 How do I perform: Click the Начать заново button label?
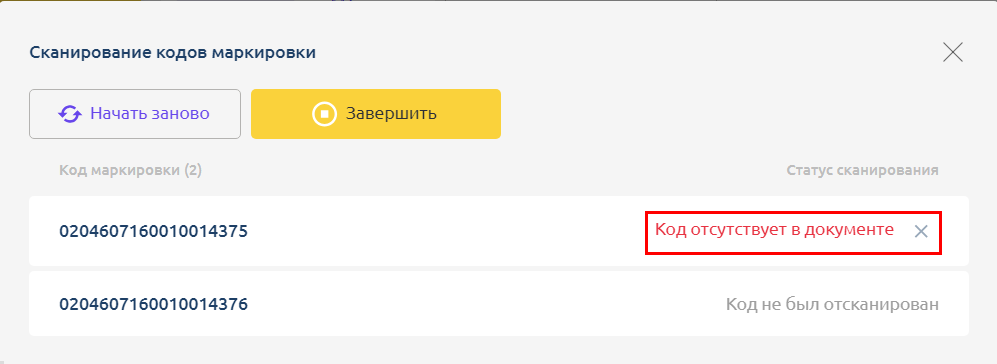pos(150,114)
